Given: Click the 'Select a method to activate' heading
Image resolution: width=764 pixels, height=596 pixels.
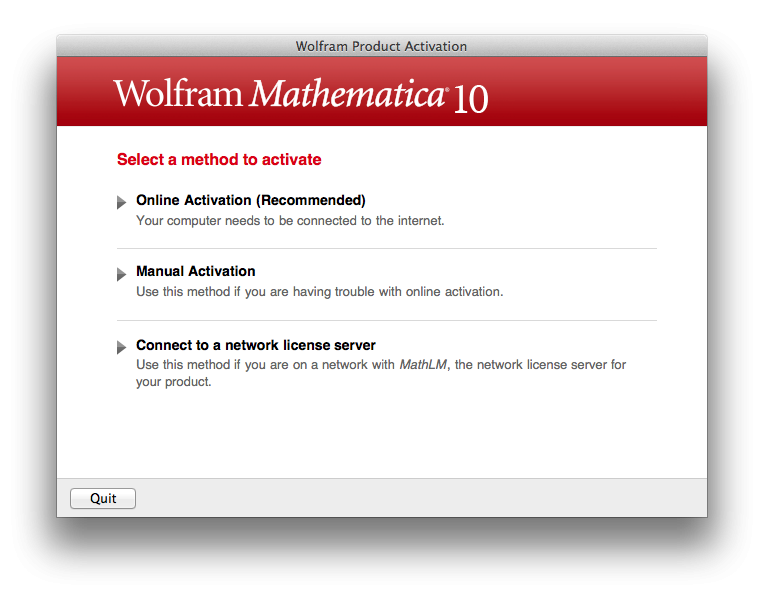Looking at the screenshot, I should coord(219,159).
